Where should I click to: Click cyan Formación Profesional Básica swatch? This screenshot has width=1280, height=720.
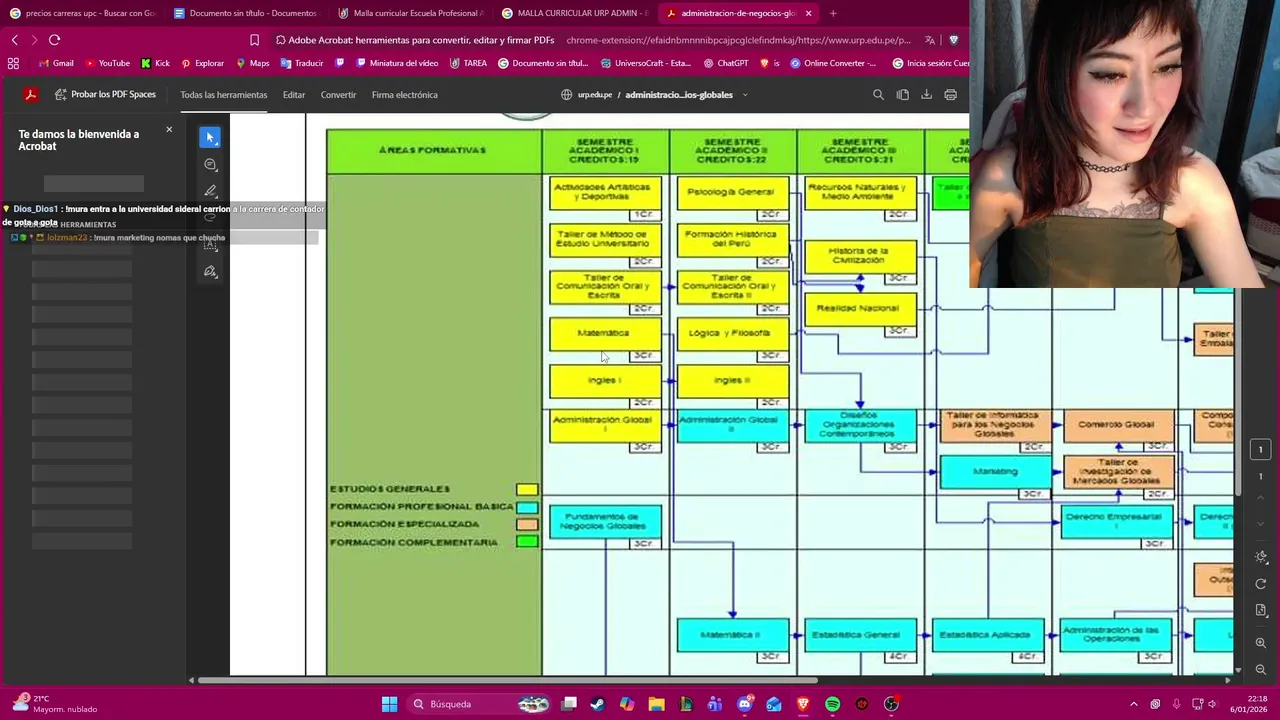coord(527,507)
